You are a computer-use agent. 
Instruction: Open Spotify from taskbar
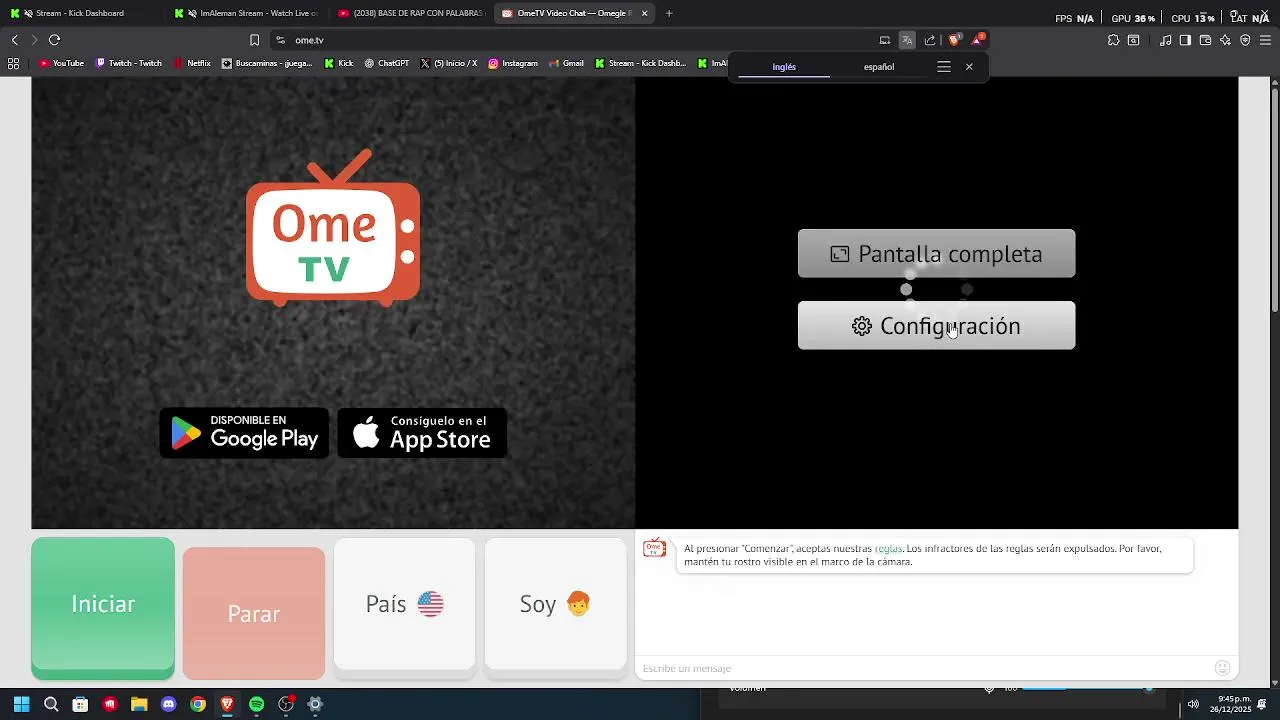(256, 704)
